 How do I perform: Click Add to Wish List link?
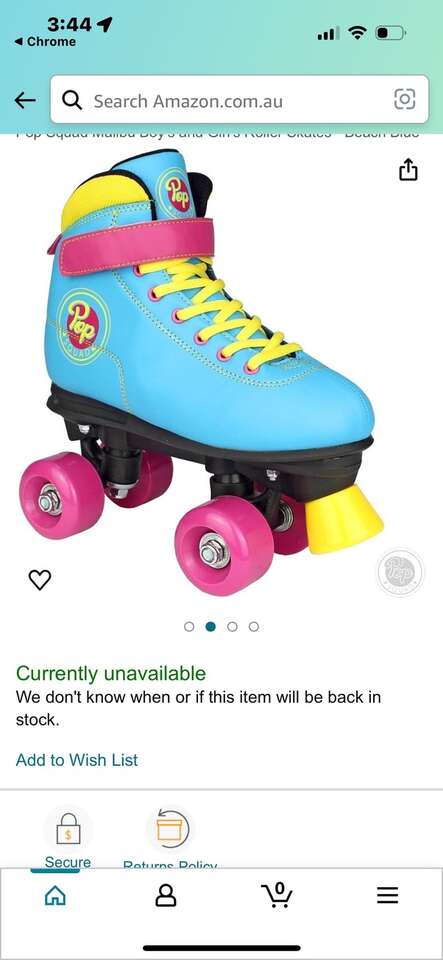77,760
